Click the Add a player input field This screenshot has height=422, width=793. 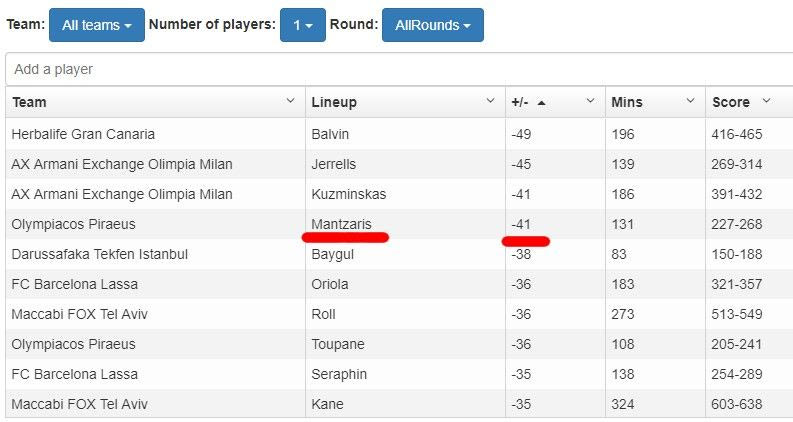tap(400, 70)
